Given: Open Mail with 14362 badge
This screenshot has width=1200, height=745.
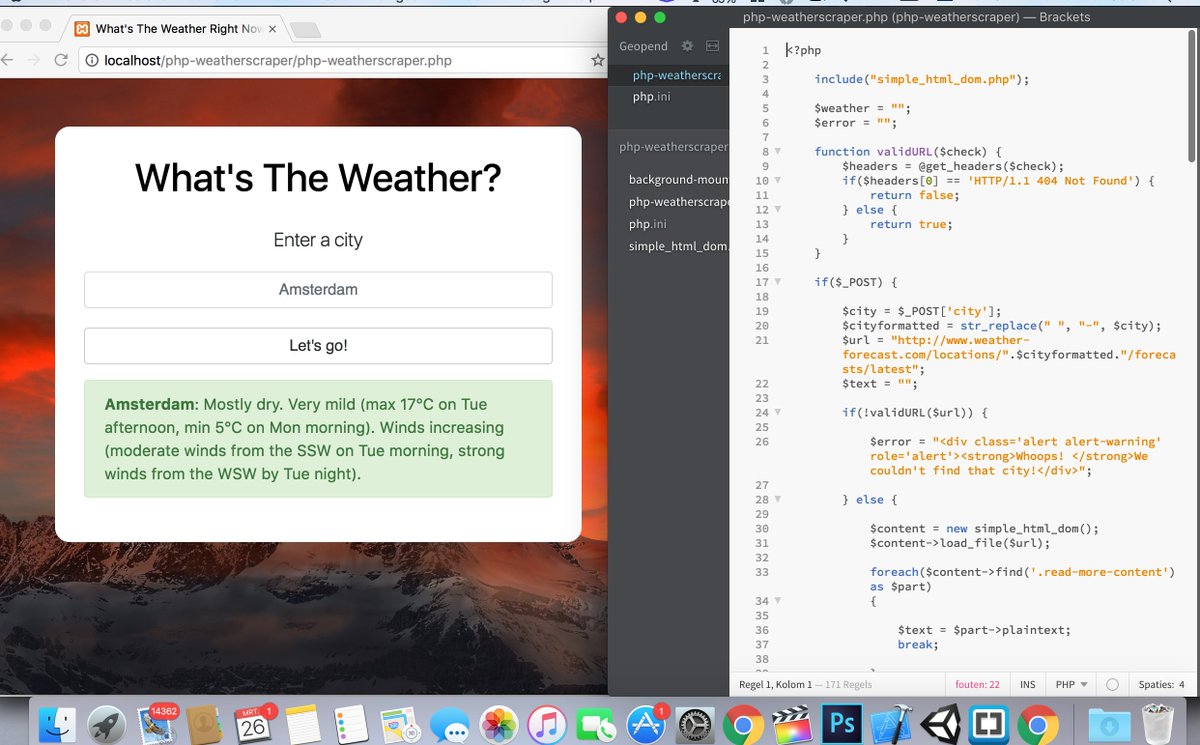Looking at the screenshot, I should (156, 724).
